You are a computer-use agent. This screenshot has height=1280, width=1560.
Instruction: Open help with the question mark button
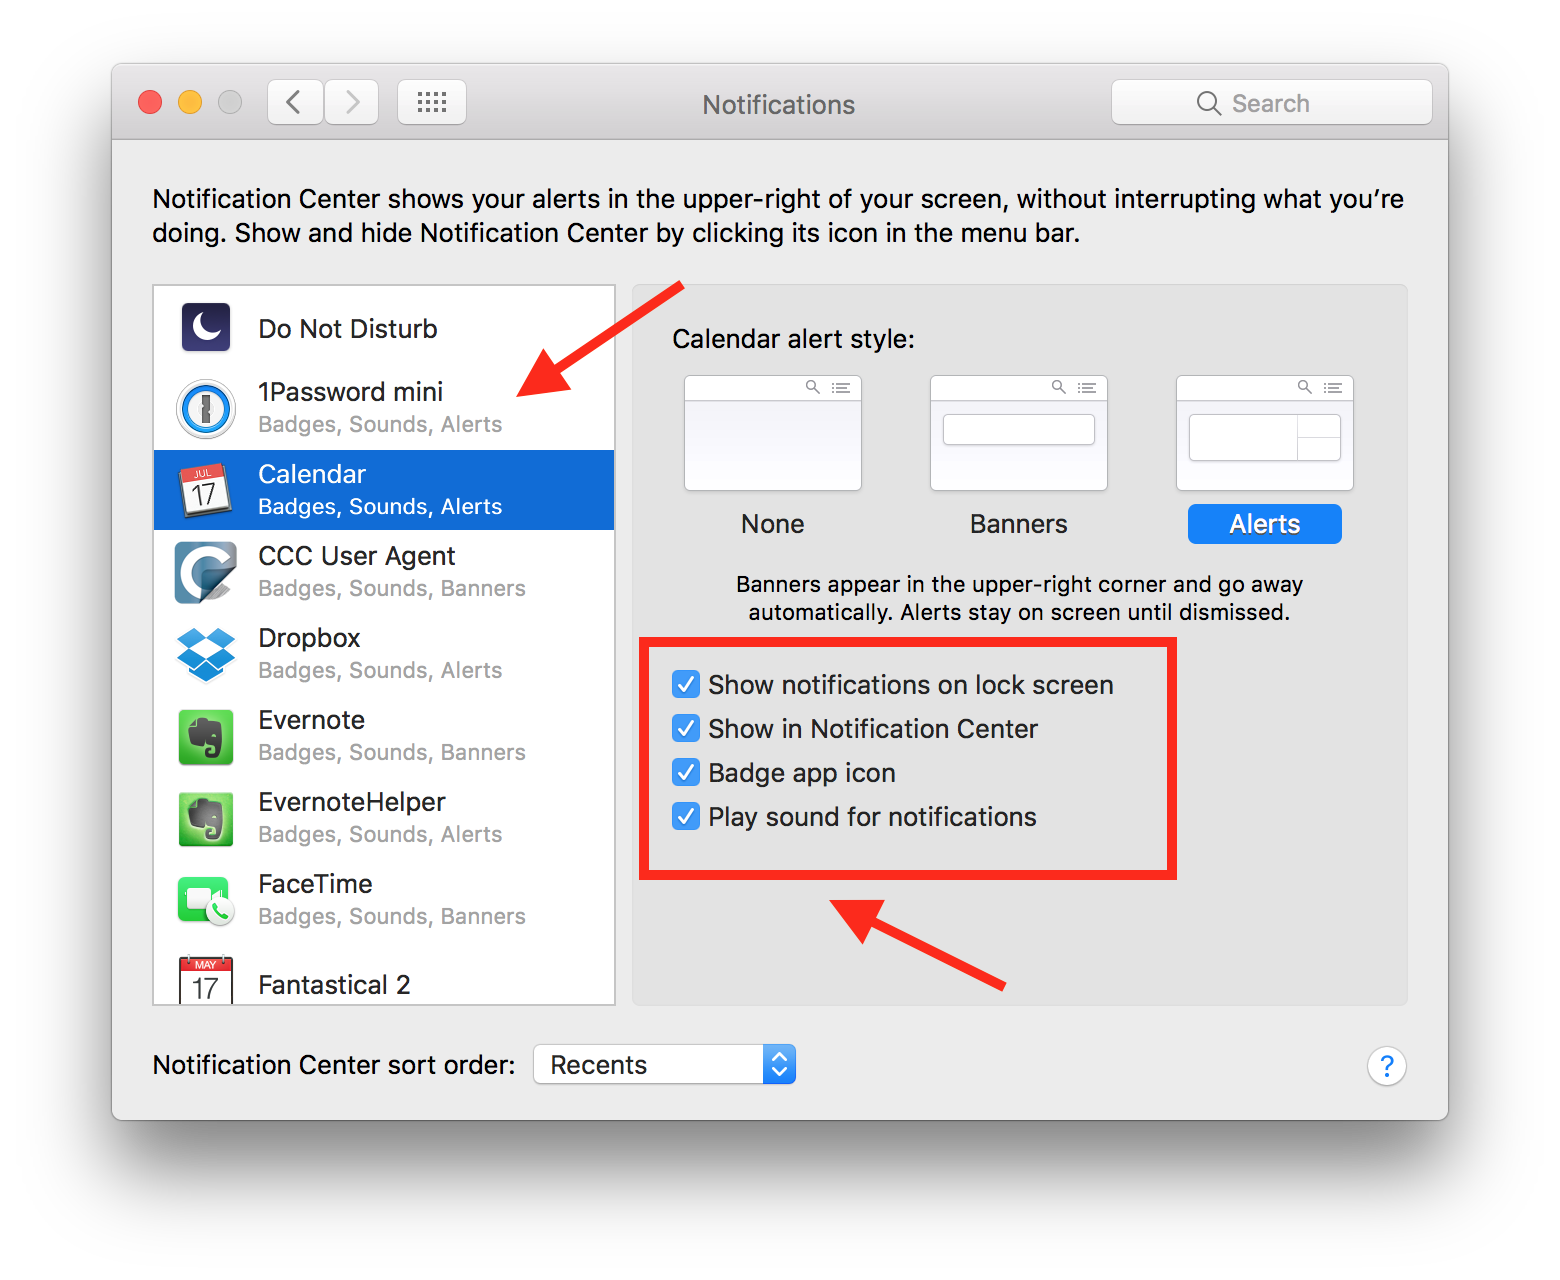tap(1387, 1066)
